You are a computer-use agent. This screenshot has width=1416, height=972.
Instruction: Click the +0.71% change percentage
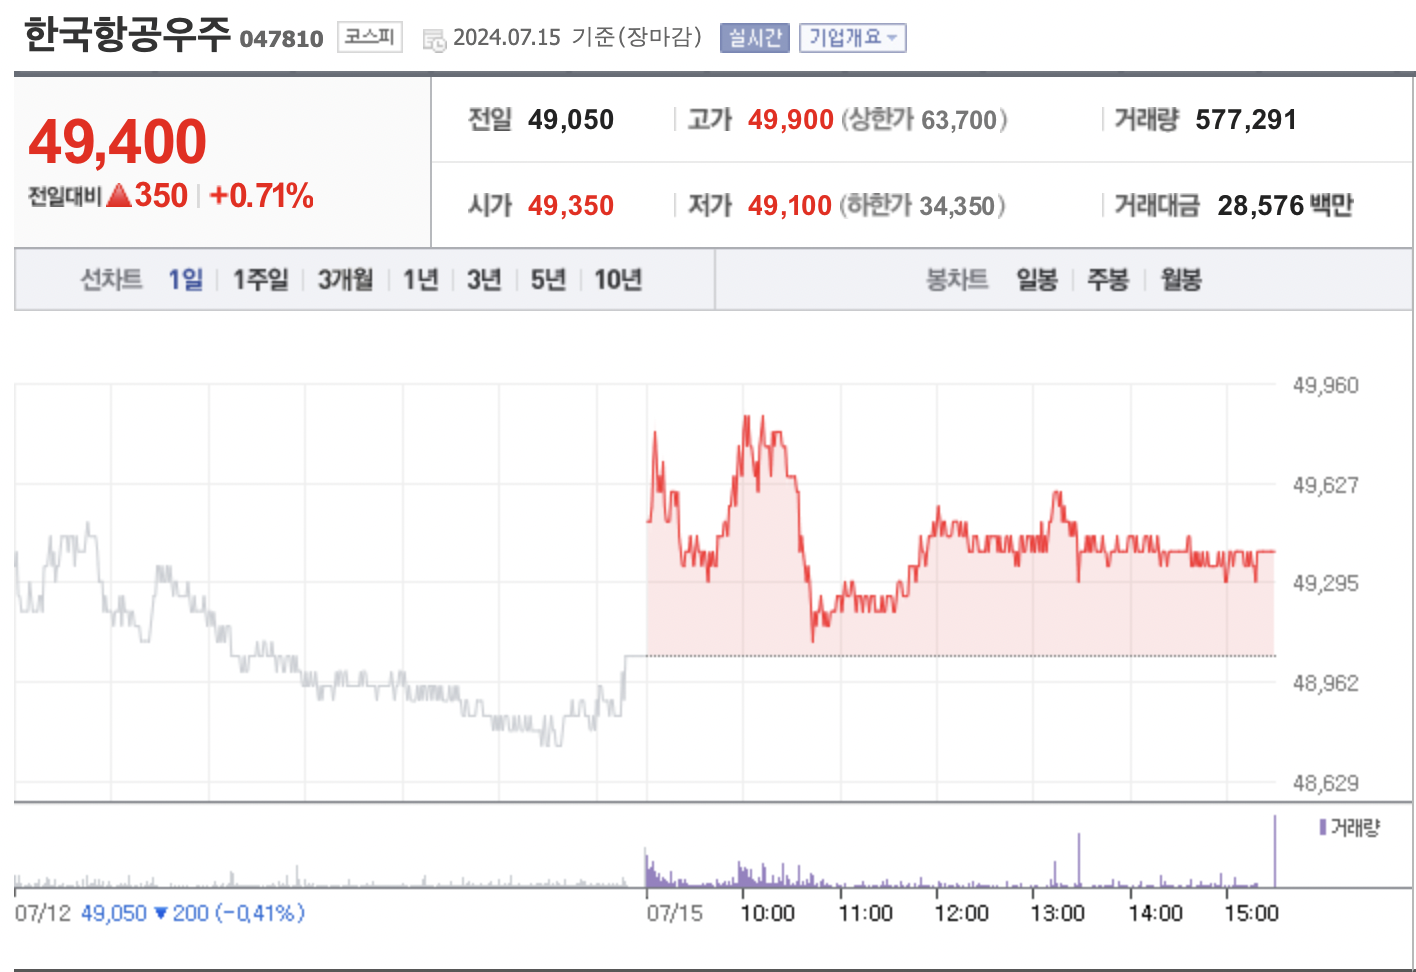[261, 195]
